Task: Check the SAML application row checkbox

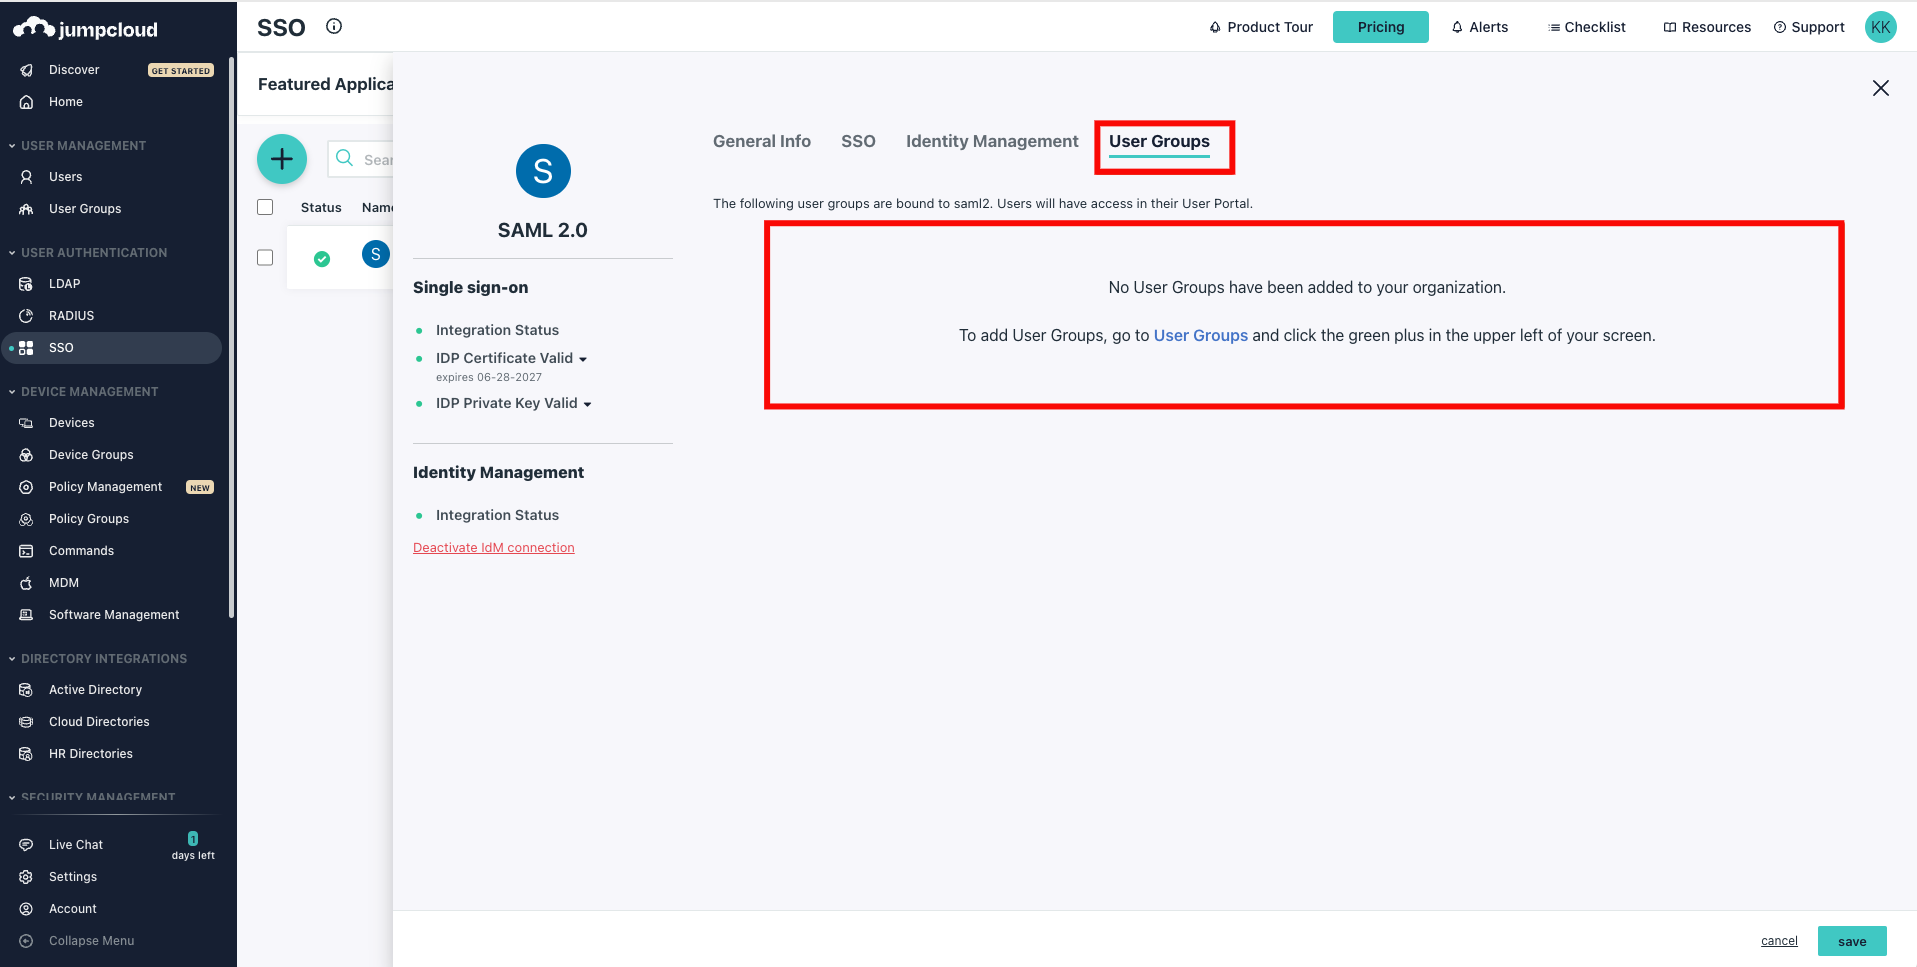Action: coord(265,257)
